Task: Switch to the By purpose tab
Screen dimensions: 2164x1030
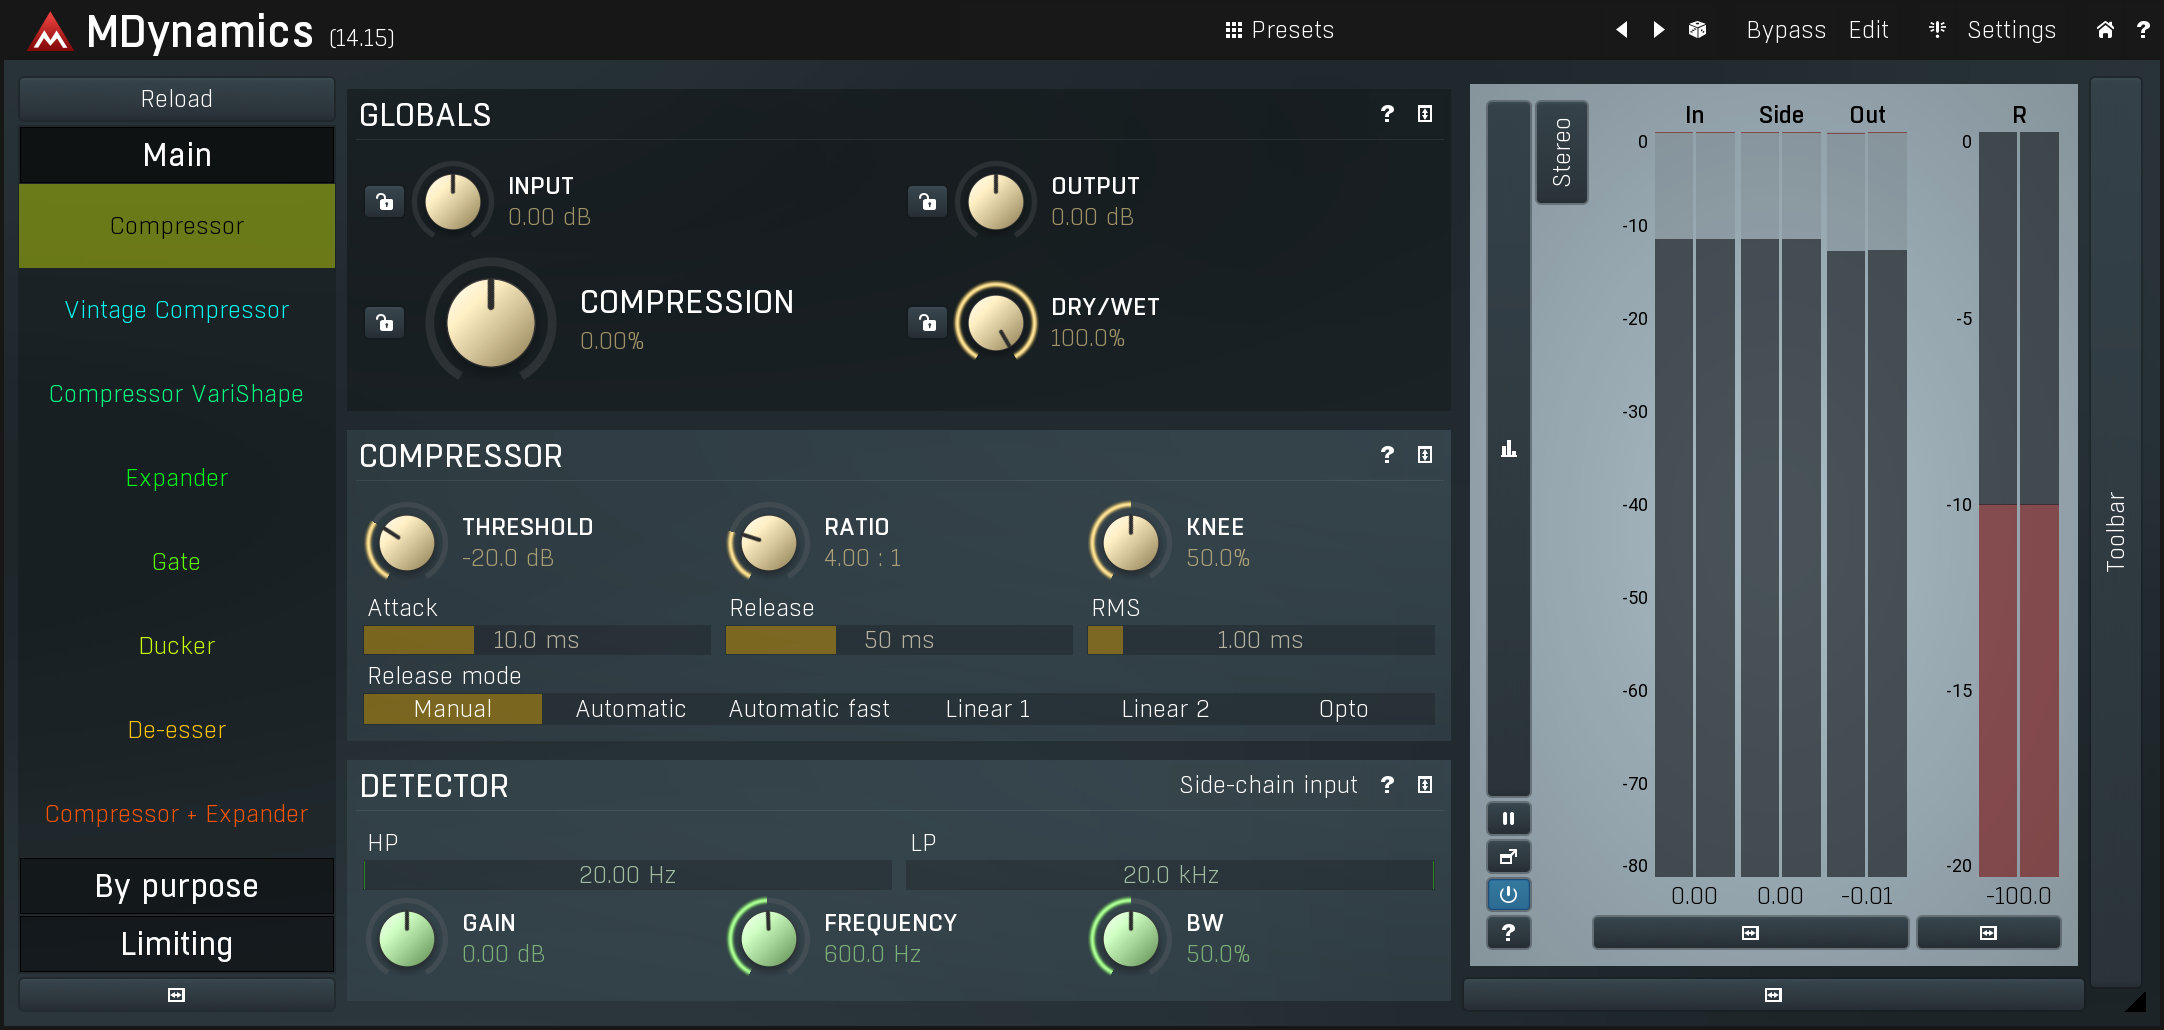Action: pos(176,886)
